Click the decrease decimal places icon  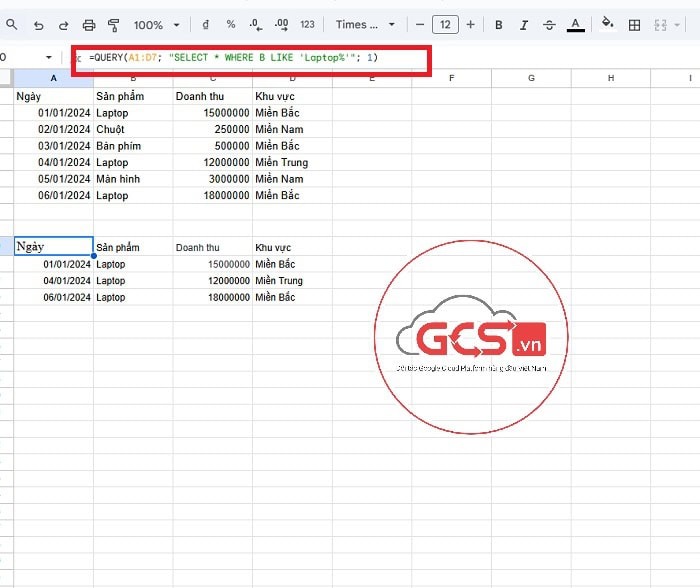click(256, 25)
